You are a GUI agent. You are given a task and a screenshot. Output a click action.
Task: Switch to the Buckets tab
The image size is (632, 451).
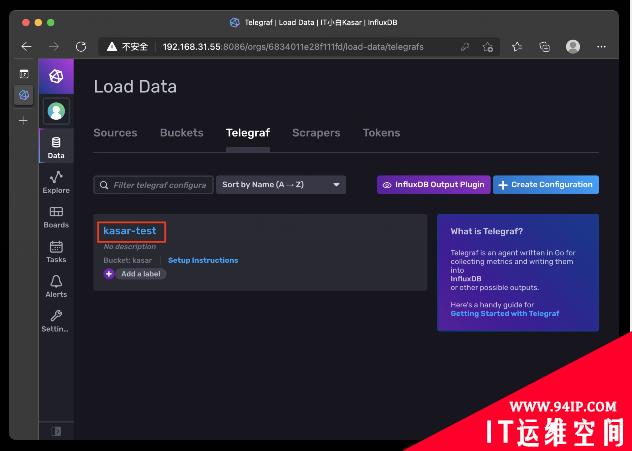point(182,133)
